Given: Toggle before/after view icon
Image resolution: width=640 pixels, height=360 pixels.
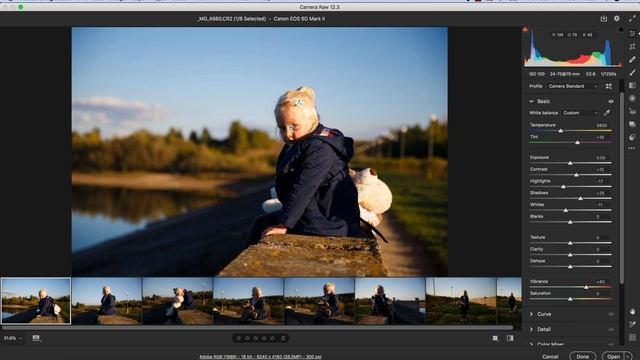Looking at the screenshot, I should 510,338.
